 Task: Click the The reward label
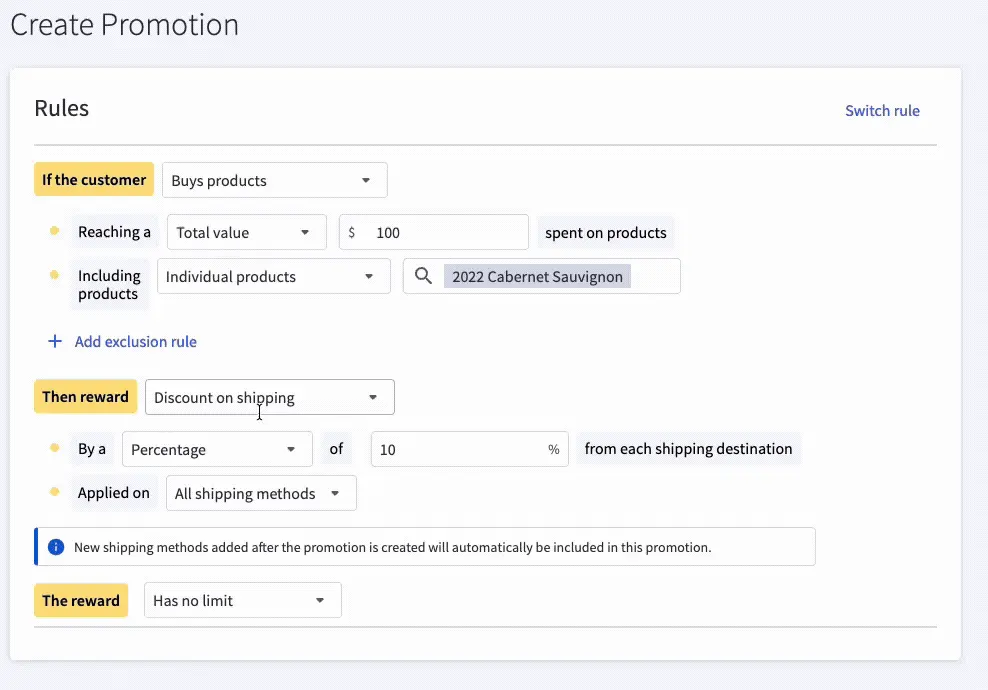pyautogui.click(x=80, y=600)
